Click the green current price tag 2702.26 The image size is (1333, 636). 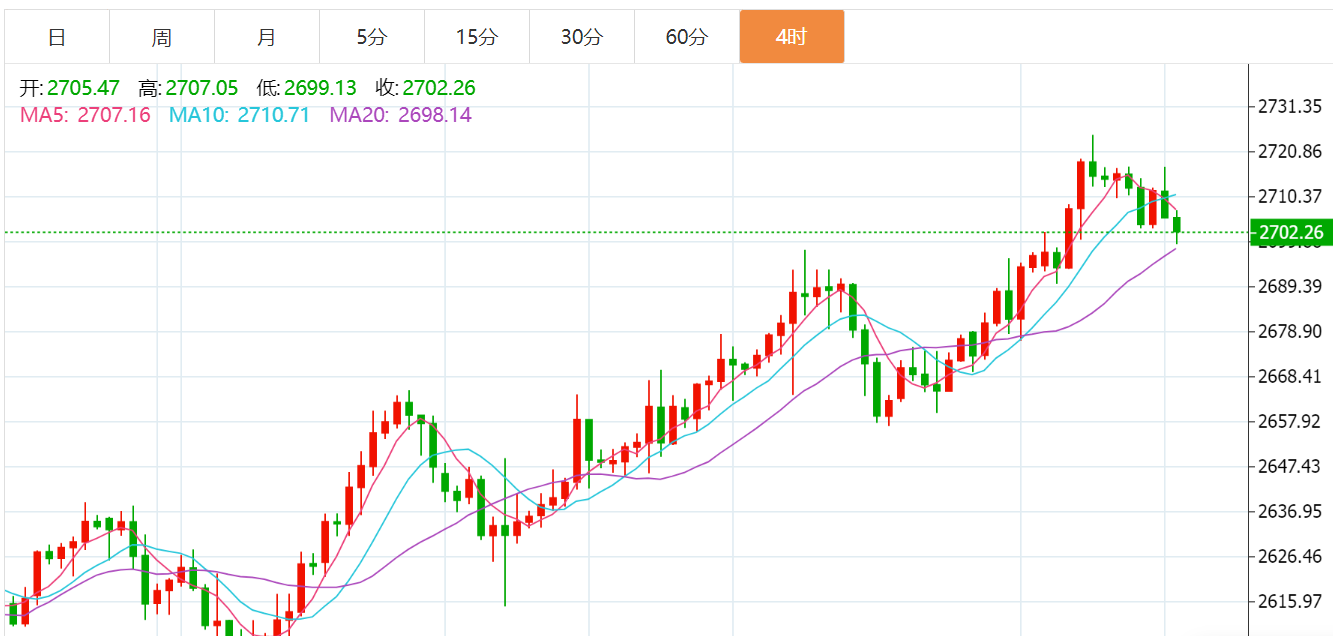[x=1290, y=233]
